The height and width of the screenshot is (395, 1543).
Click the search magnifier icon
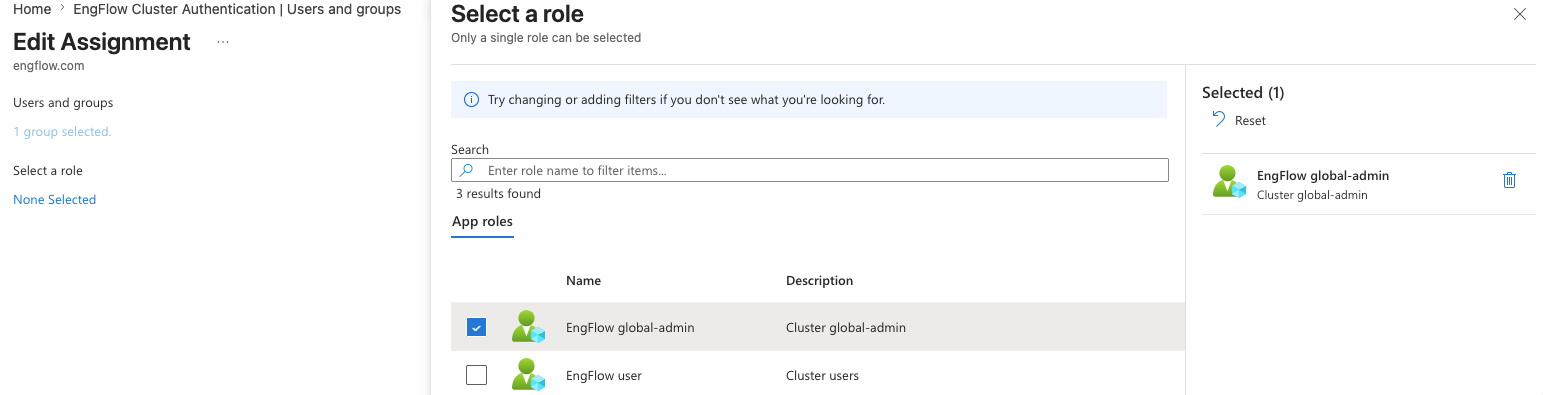[x=466, y=170]
